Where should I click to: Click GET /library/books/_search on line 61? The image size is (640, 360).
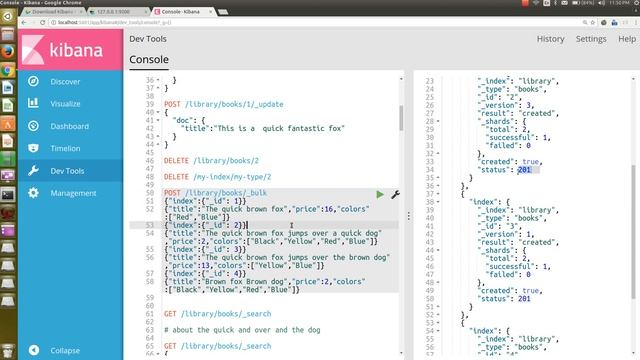(218, 313)
